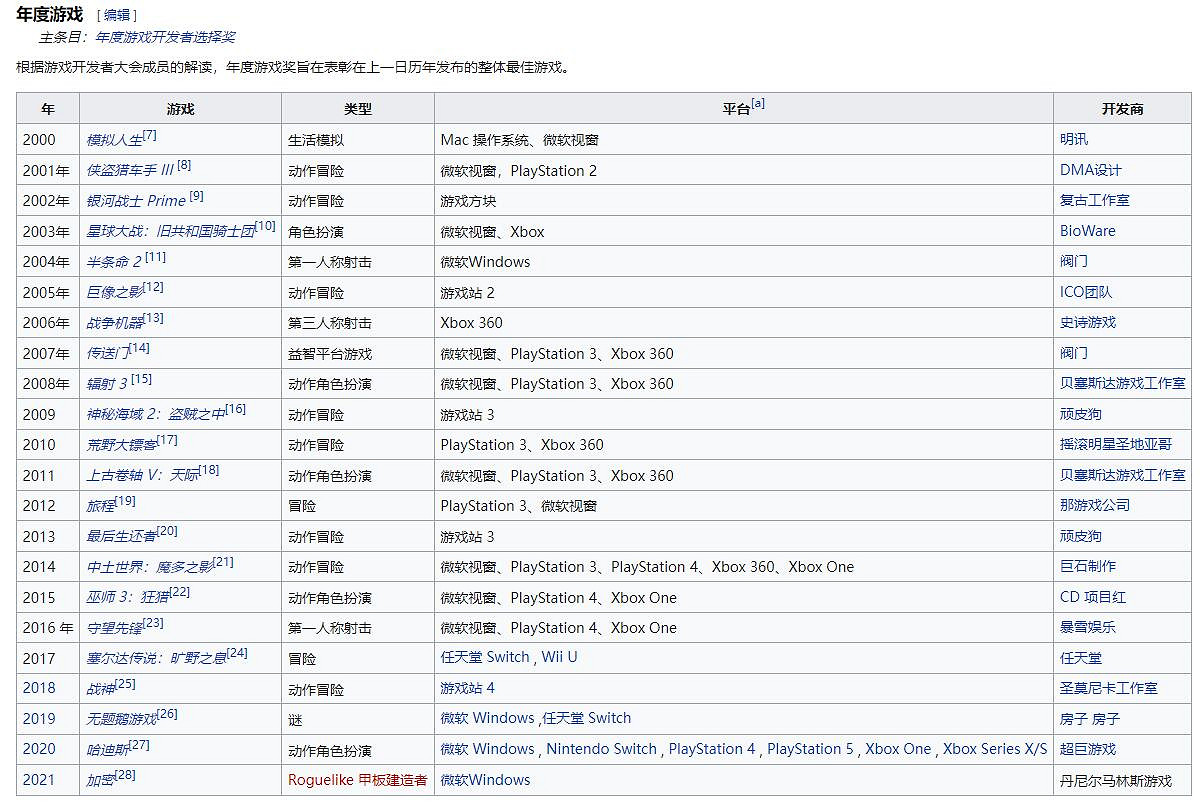Open the 游戏站 4 platform link for 战神
The height and width of the screenshot is (805, 1204).
[x=467, y=688]
